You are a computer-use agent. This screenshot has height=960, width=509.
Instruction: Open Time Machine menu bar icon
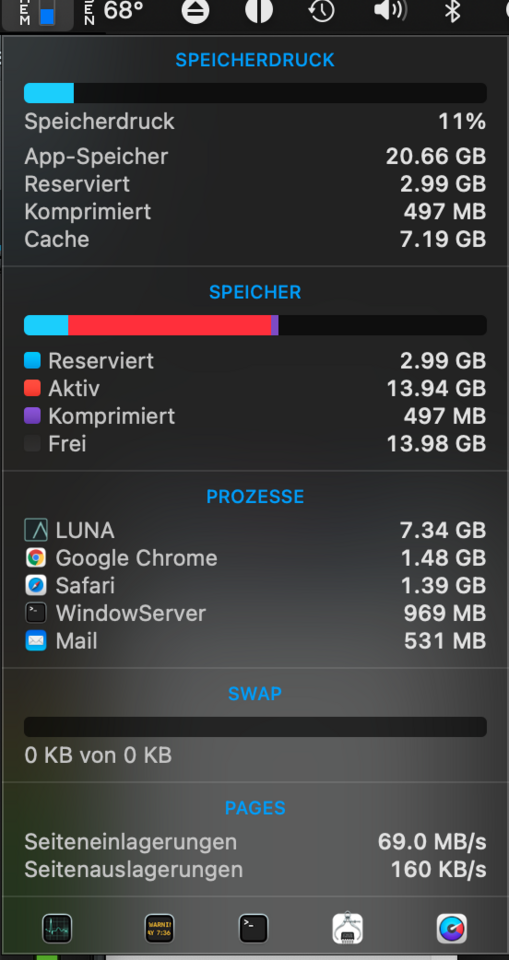pyautogui.click(x=322, y=11)
